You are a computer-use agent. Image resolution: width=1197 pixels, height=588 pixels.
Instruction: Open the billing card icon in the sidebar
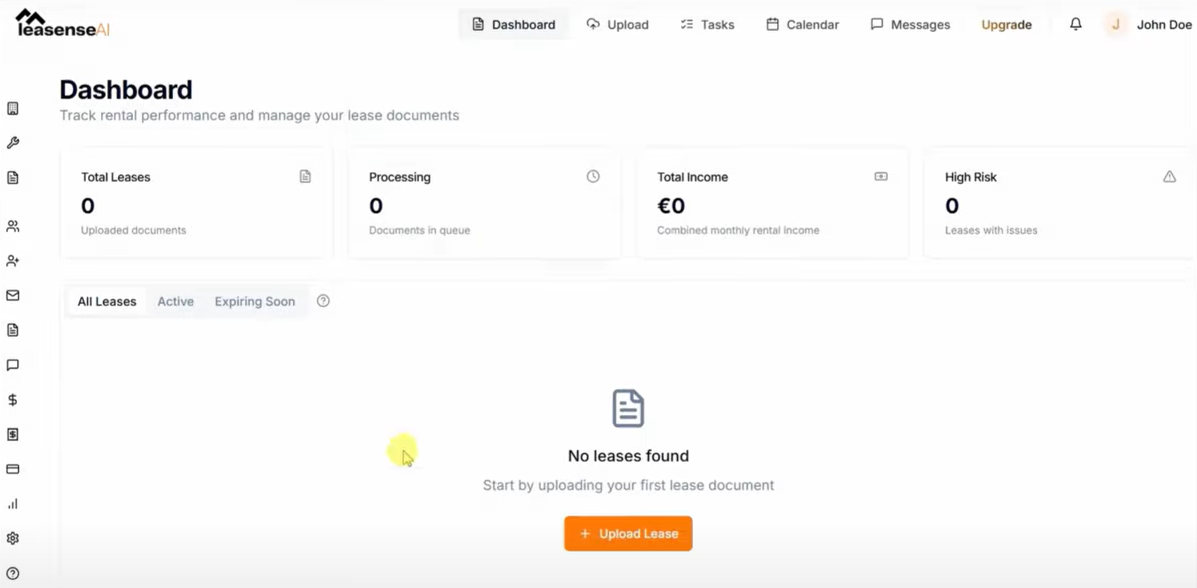[13, 468]
